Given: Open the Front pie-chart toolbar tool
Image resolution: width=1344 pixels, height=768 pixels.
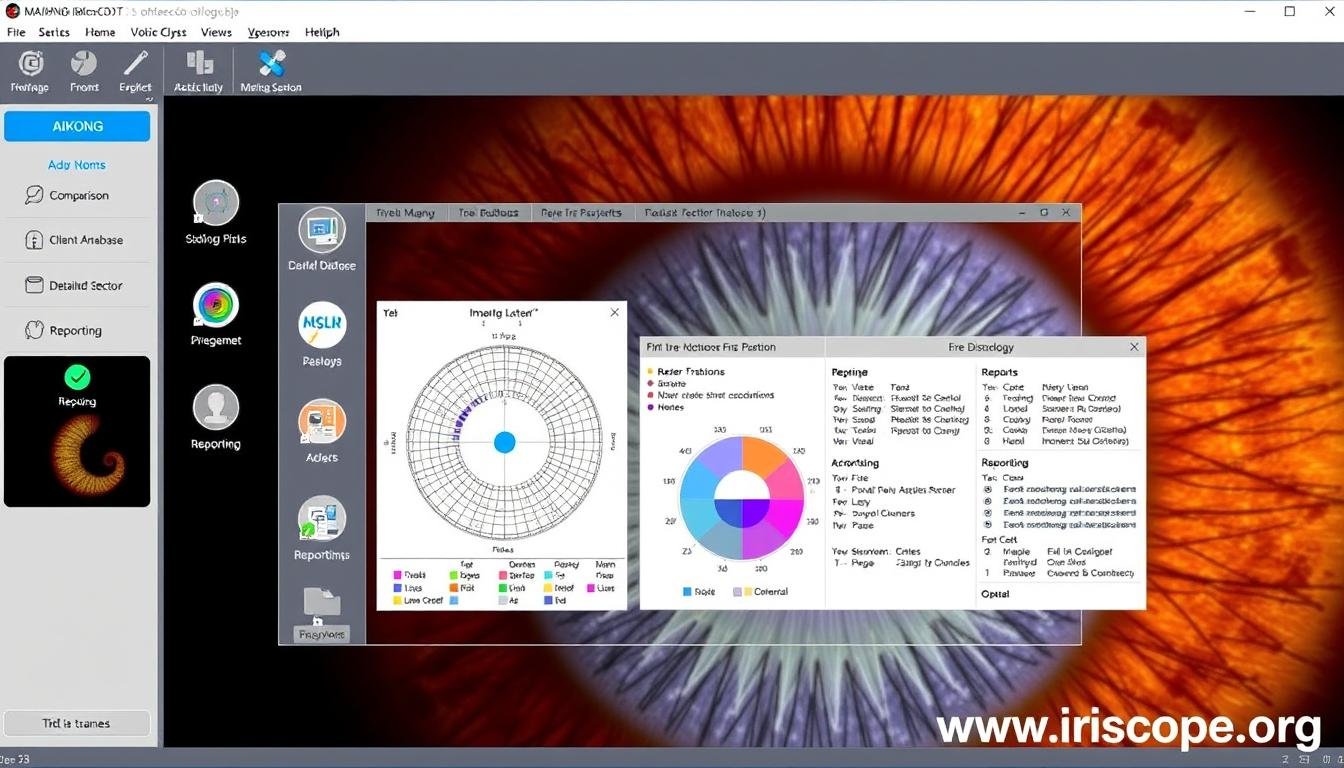Looking at the screenshot, I should (x=84, y=70).
